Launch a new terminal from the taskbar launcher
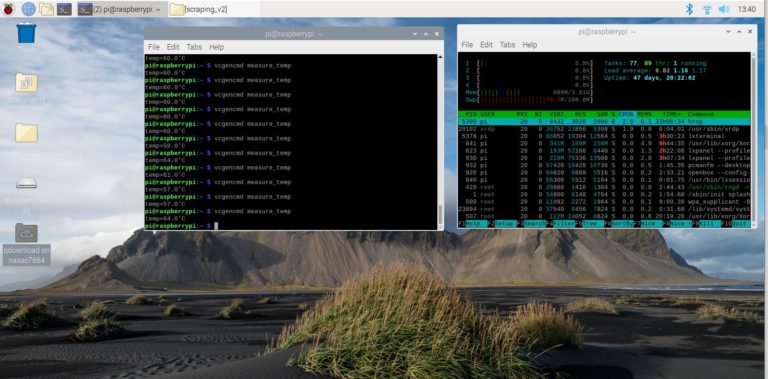 64,9
